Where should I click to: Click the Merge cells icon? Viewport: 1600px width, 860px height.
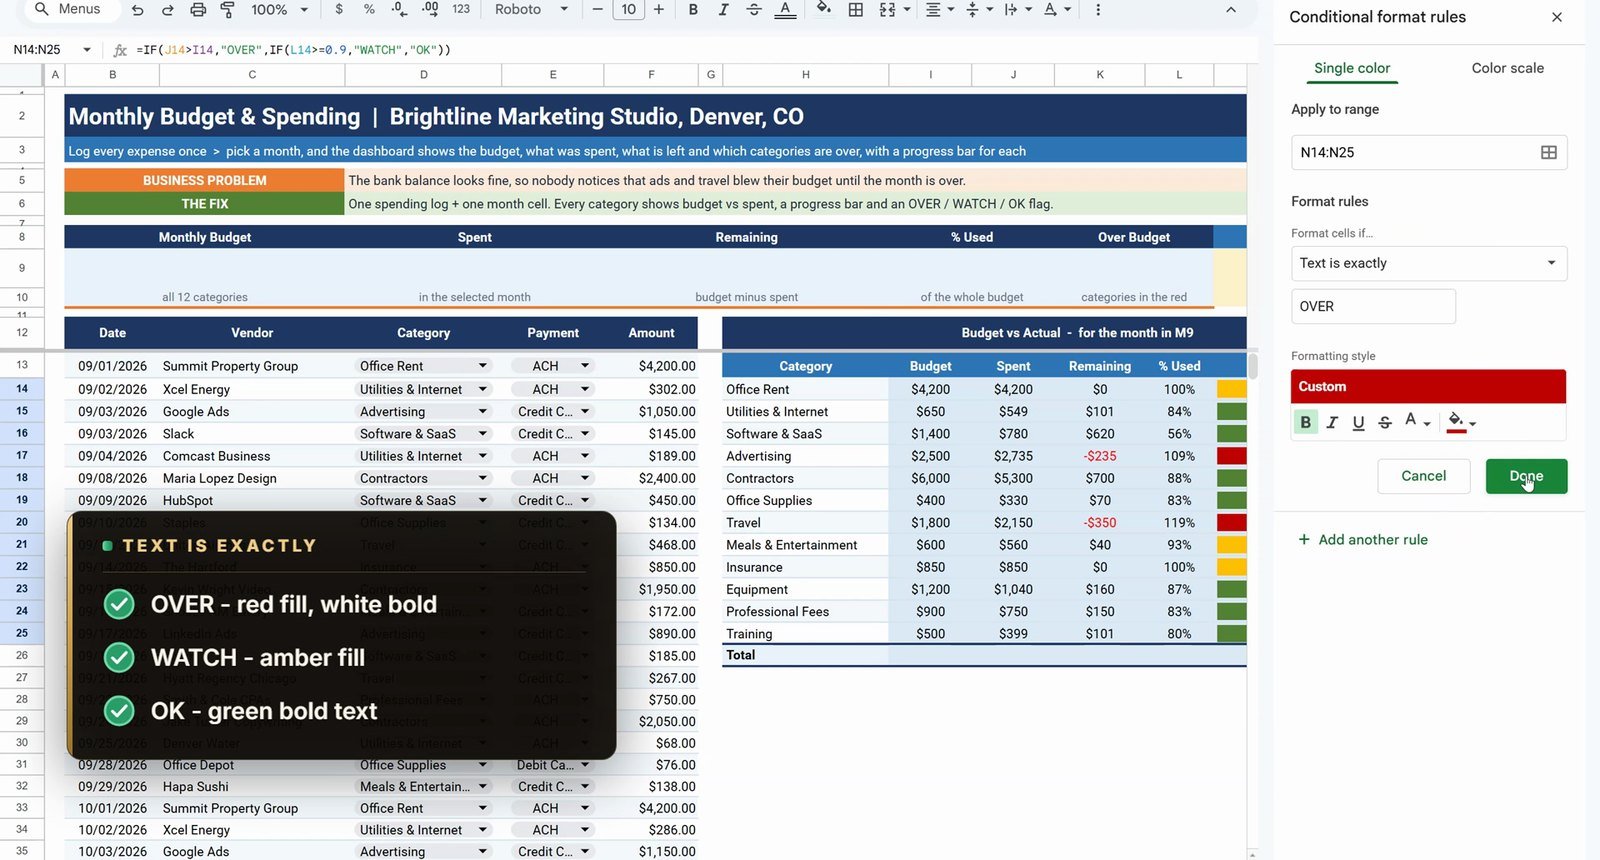pos(887,9)
